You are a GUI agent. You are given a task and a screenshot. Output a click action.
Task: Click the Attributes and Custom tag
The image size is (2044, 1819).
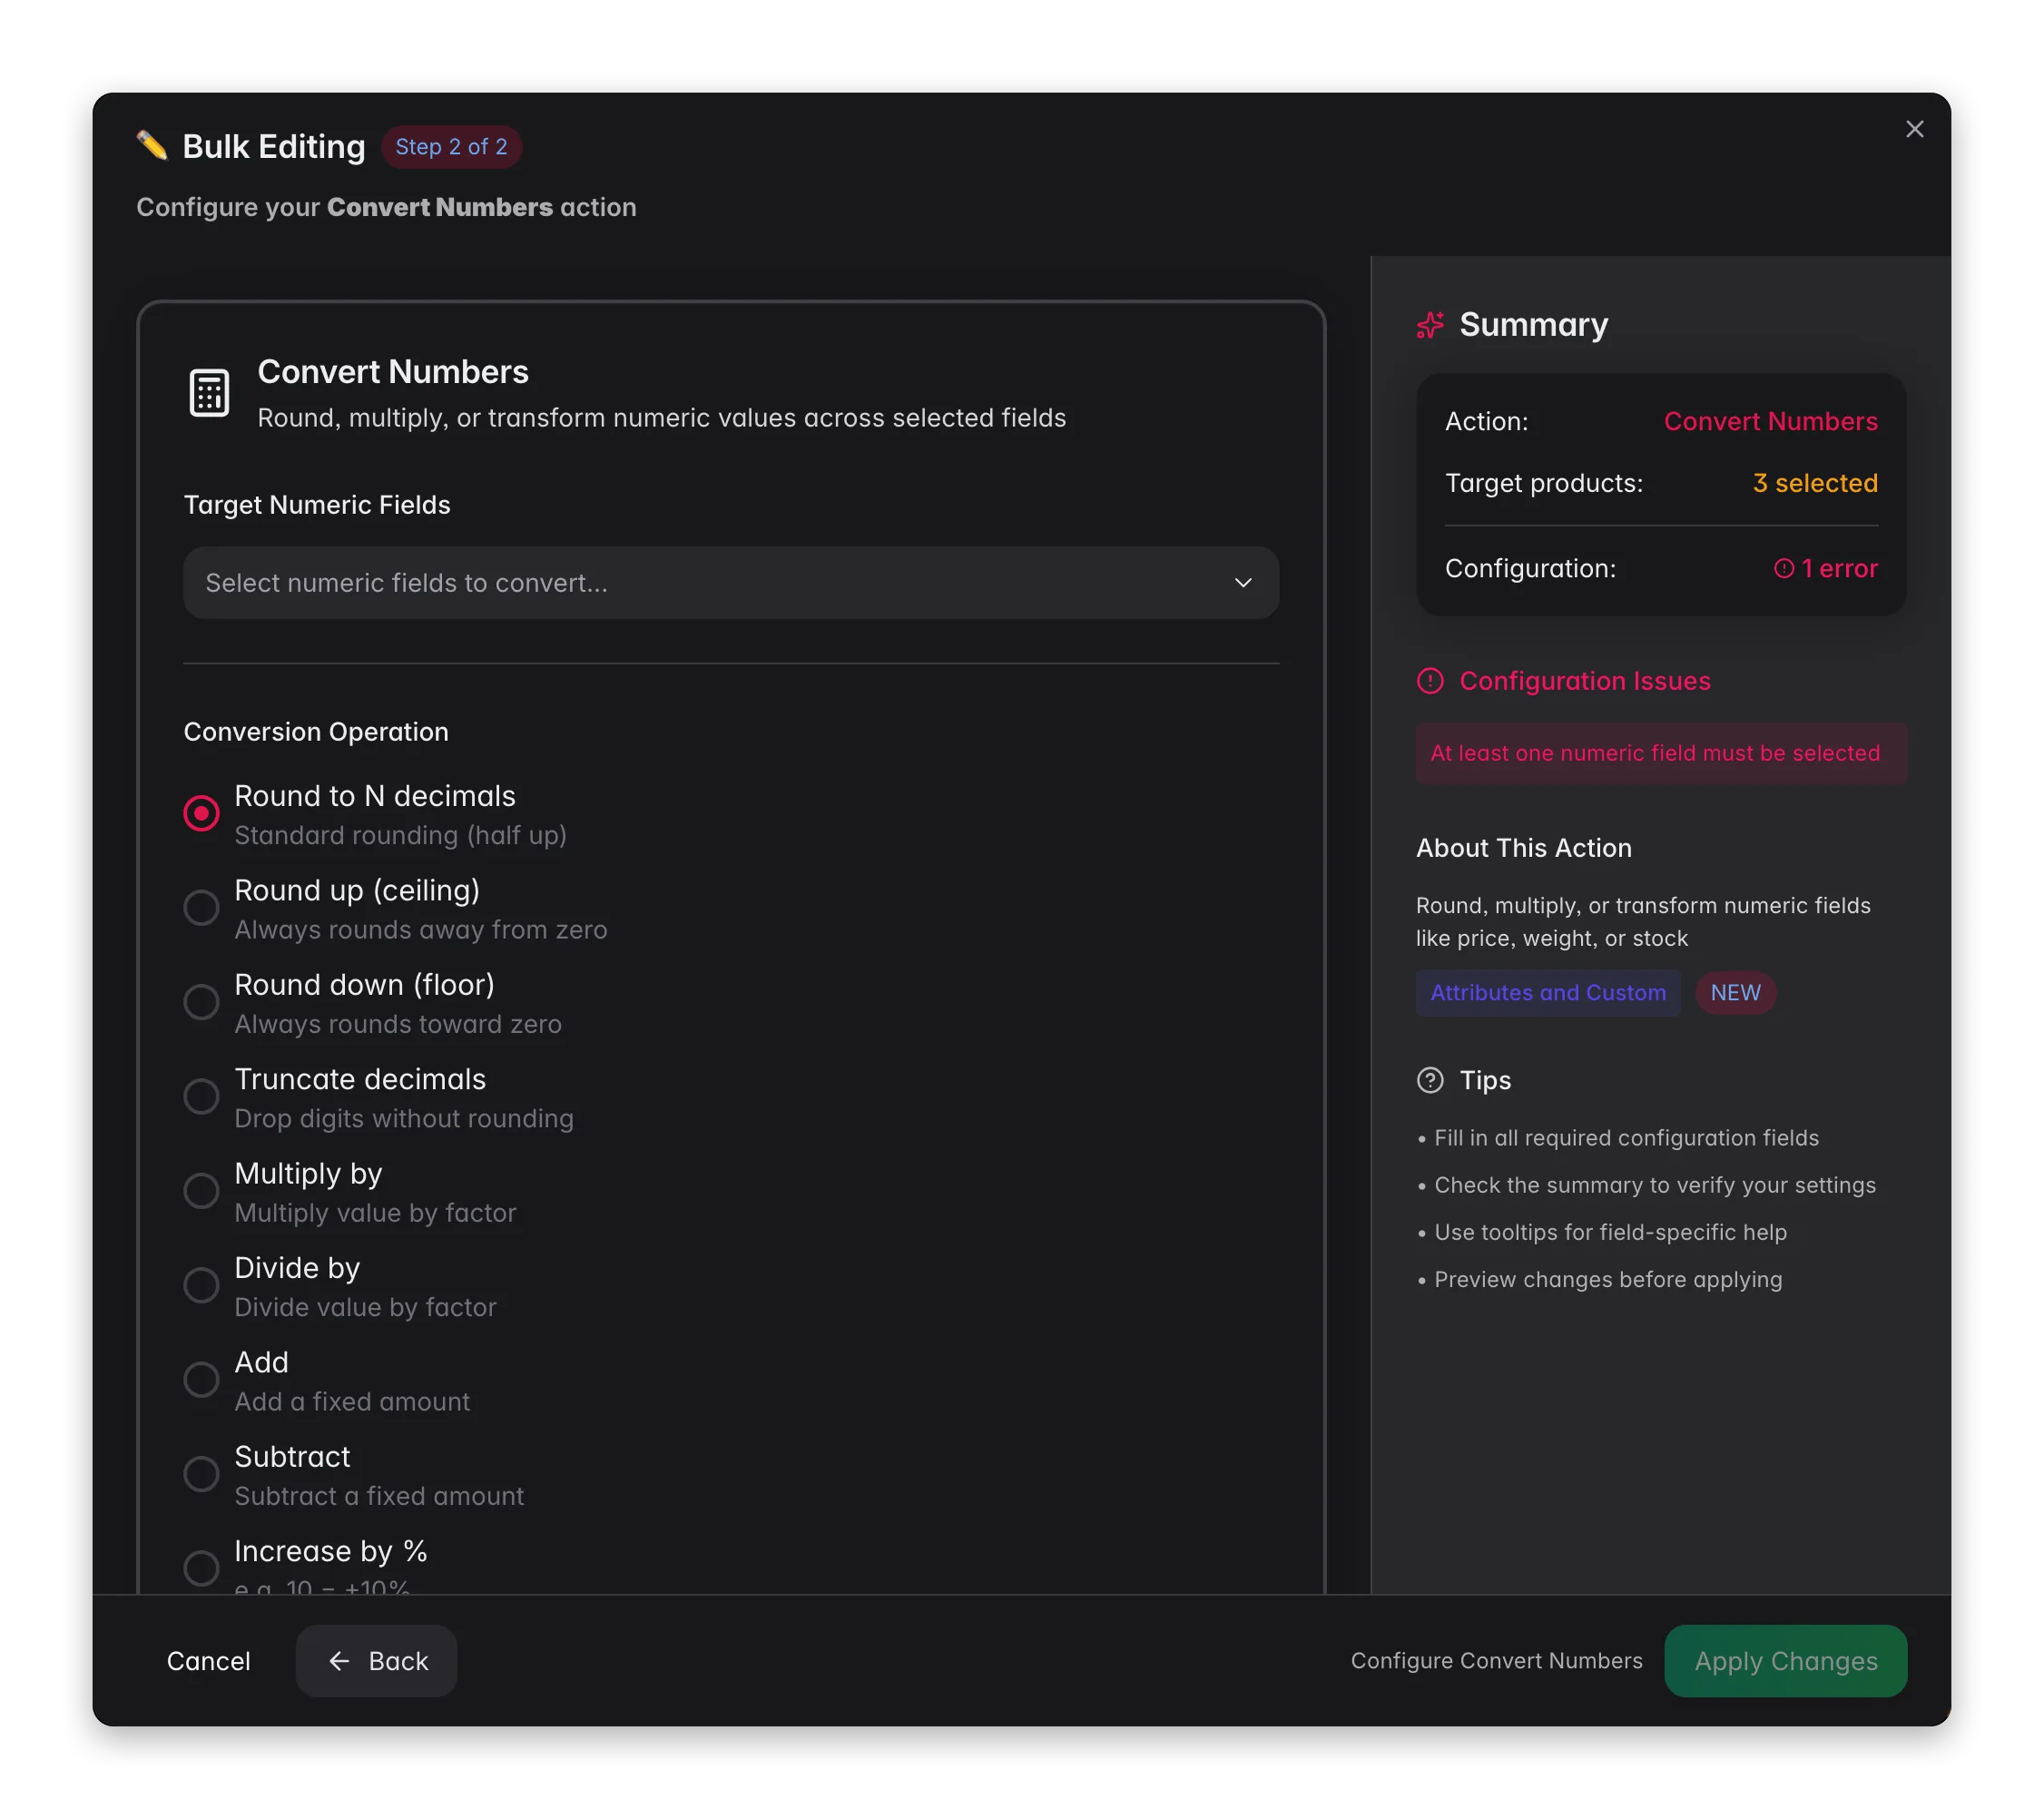(x=1548, y=993)
